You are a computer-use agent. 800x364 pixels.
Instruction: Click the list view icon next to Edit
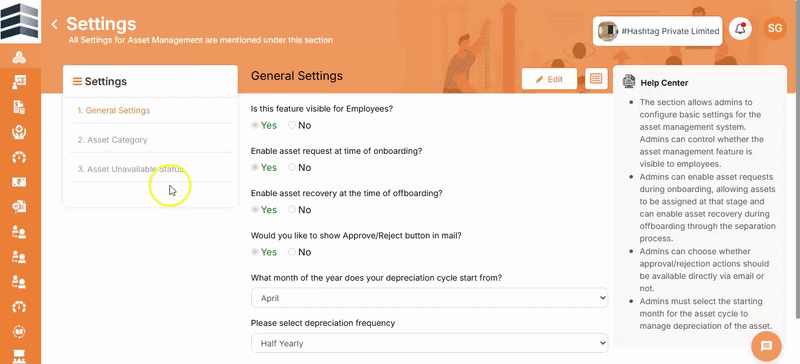596,79
